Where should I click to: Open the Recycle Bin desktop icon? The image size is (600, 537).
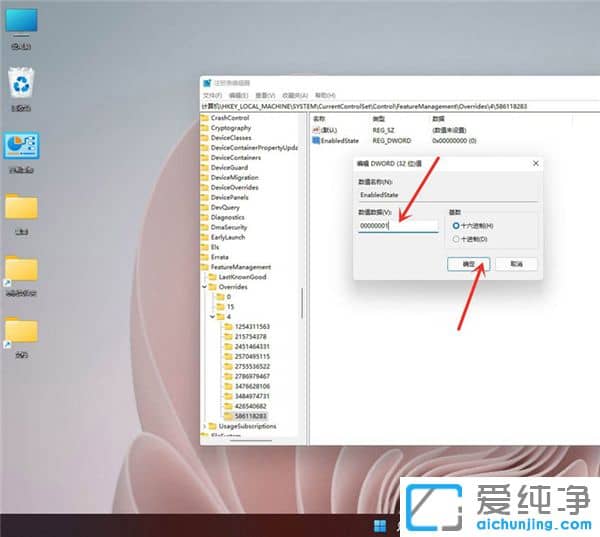(21, 83)
